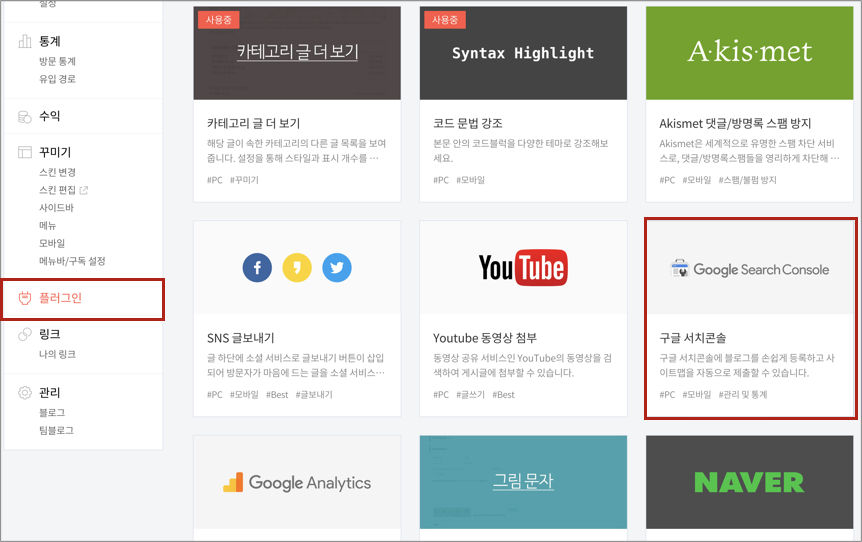Click #글쓰기 tag on Youtube card

tap(471, 395)
